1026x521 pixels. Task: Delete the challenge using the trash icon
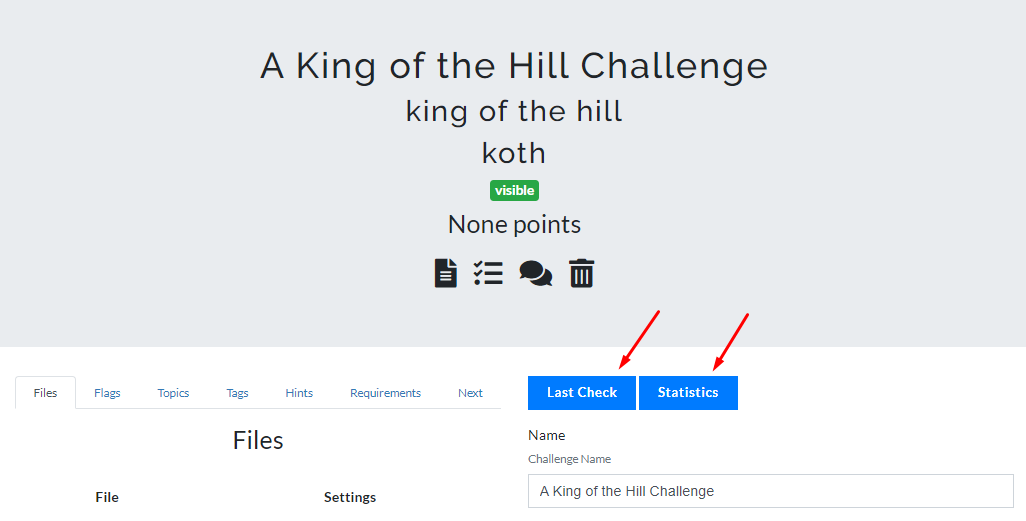tap(581, 273)
